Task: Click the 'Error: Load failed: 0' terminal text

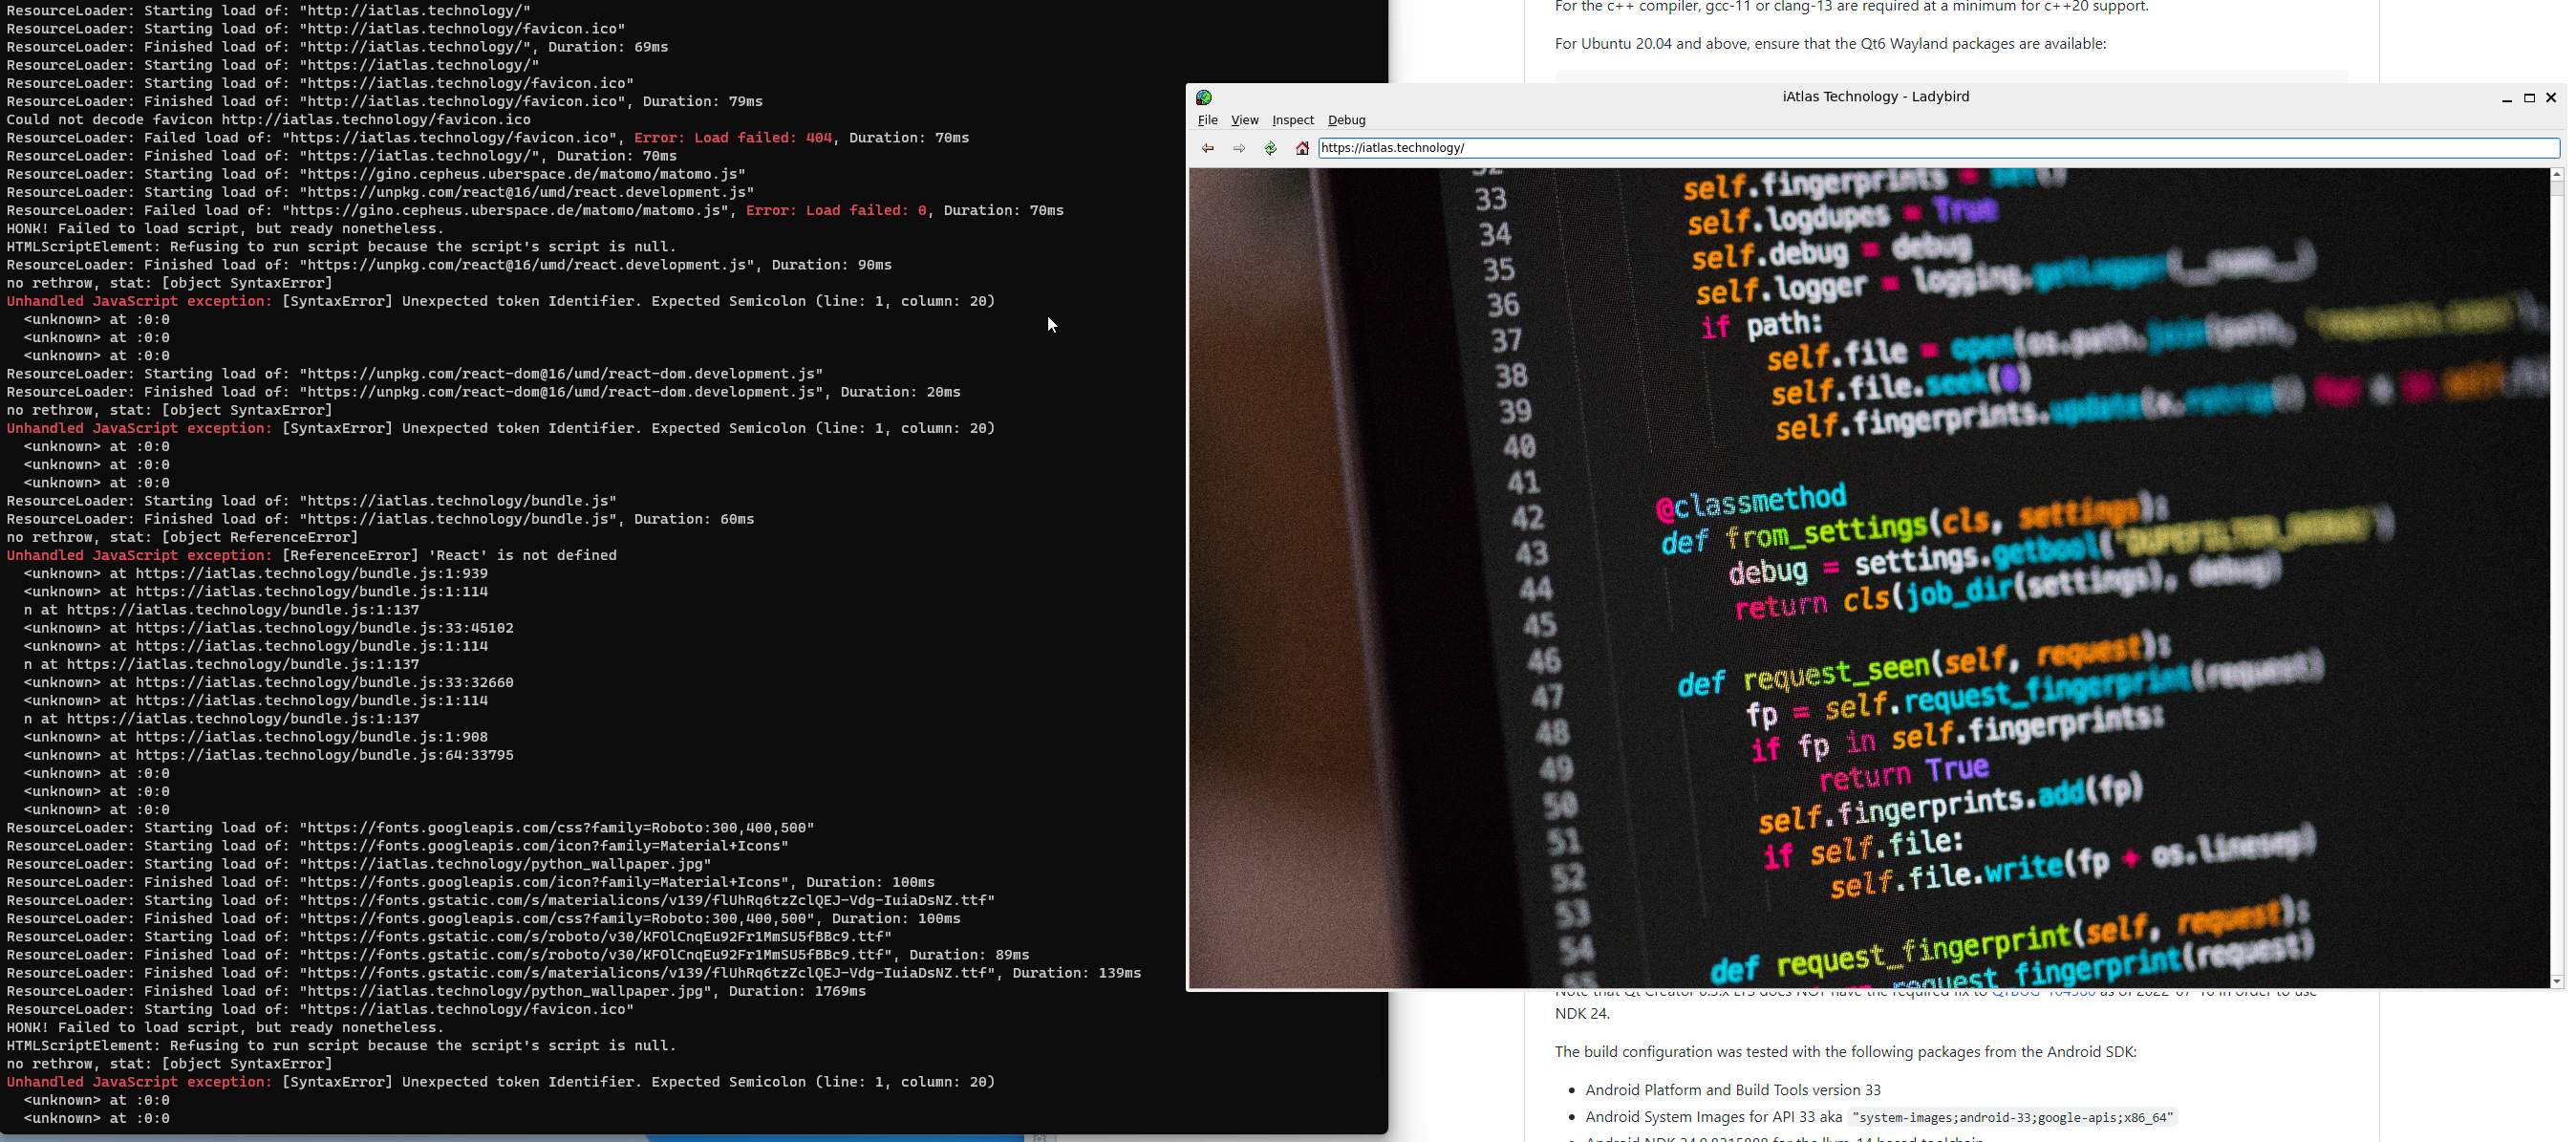Action: click(x=836, y=211)
